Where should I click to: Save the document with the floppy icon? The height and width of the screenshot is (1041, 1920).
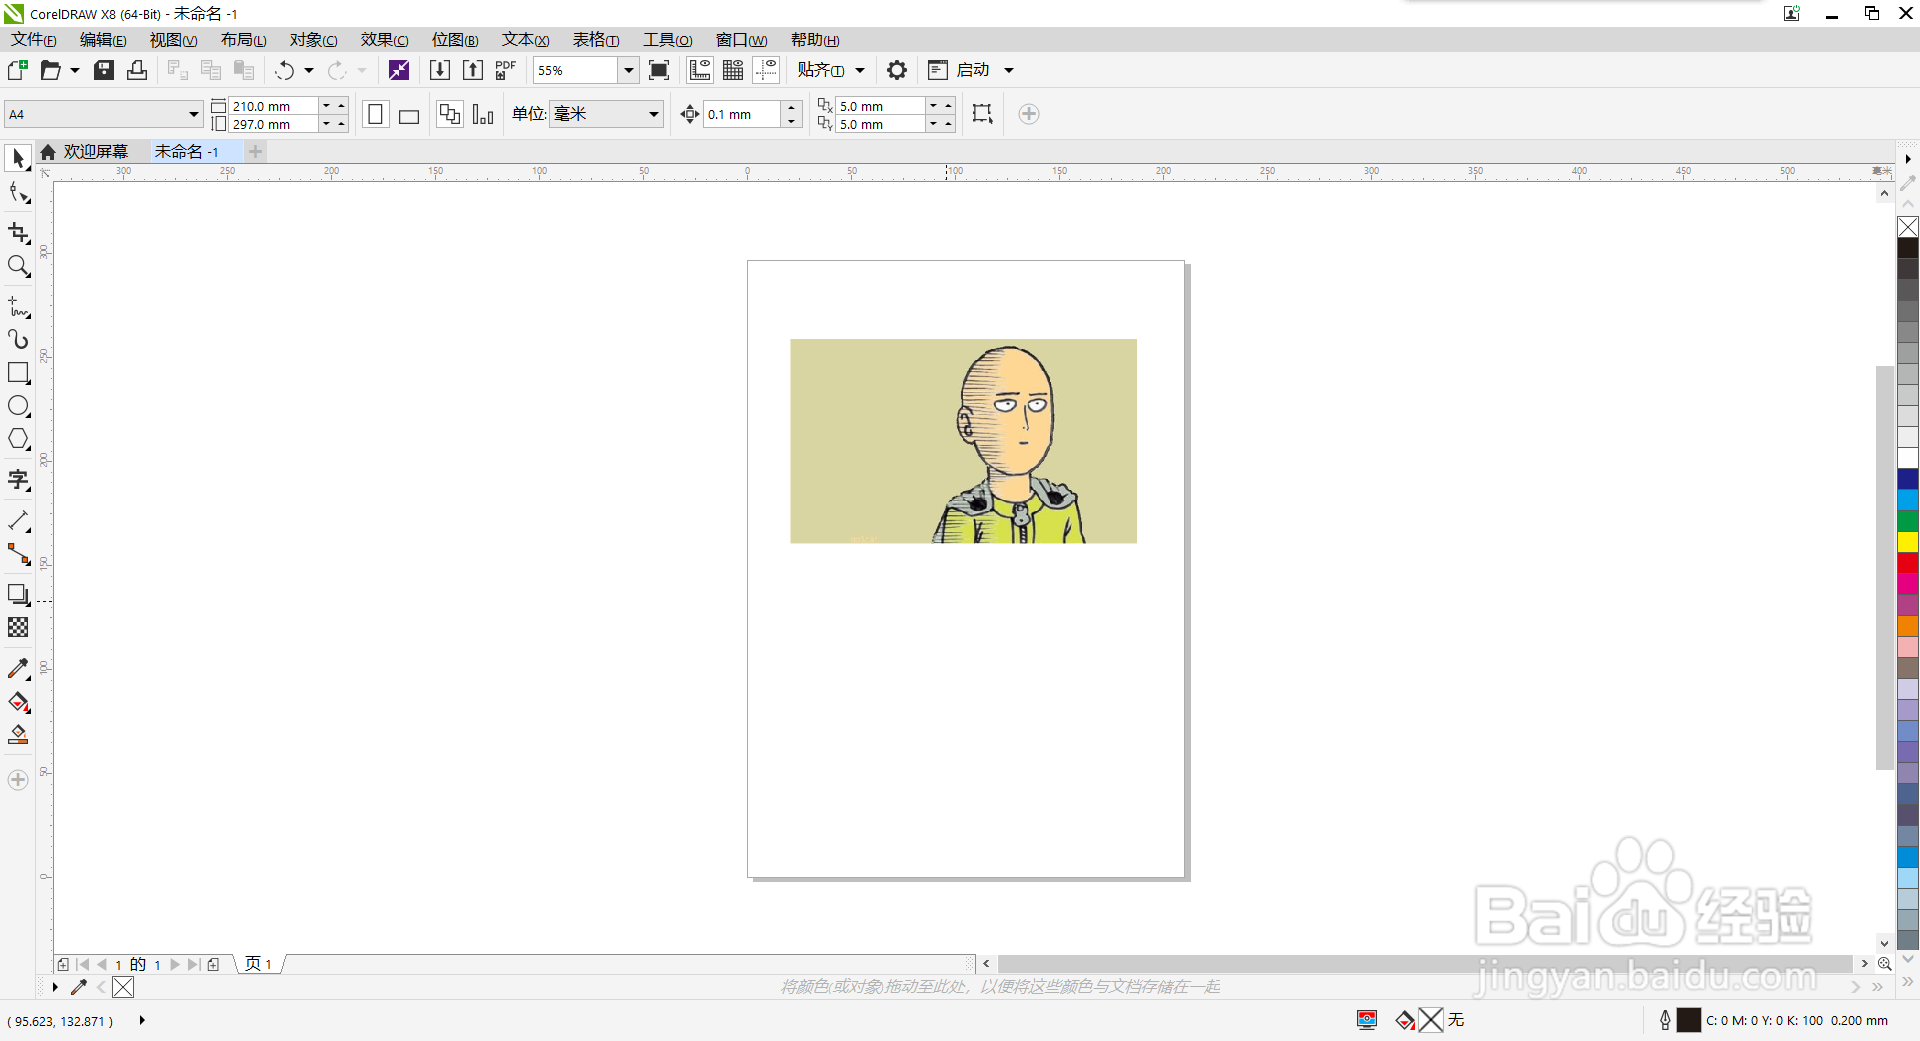click(104, 70)
